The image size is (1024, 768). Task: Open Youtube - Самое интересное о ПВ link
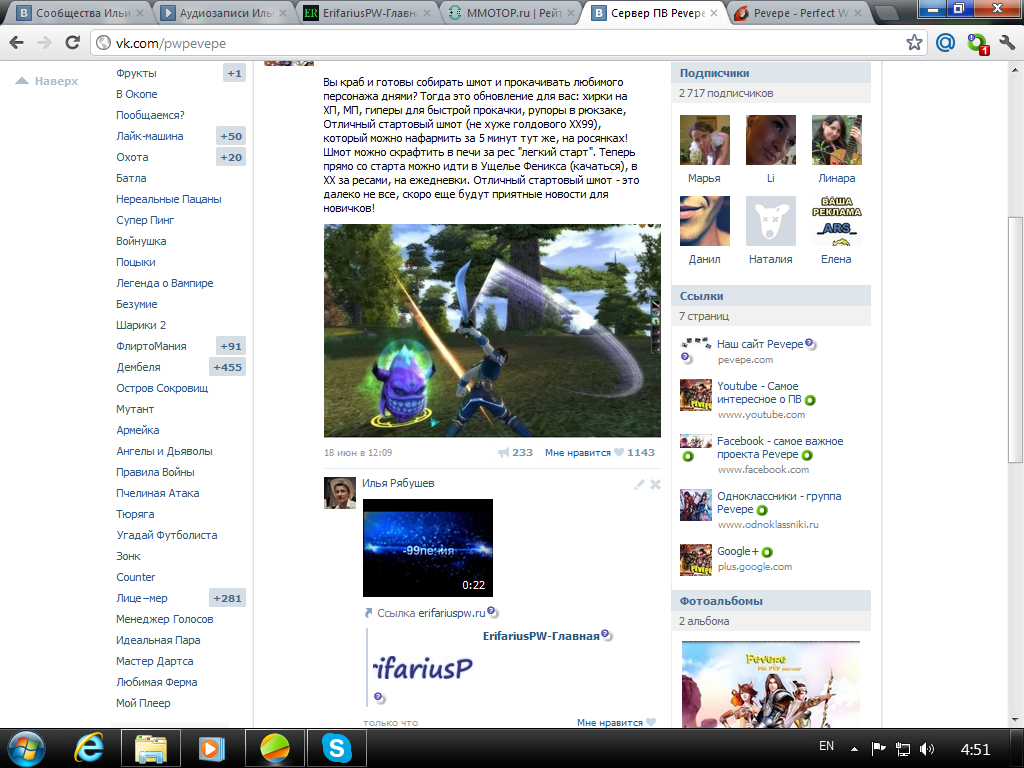click(x=759, y=392)
